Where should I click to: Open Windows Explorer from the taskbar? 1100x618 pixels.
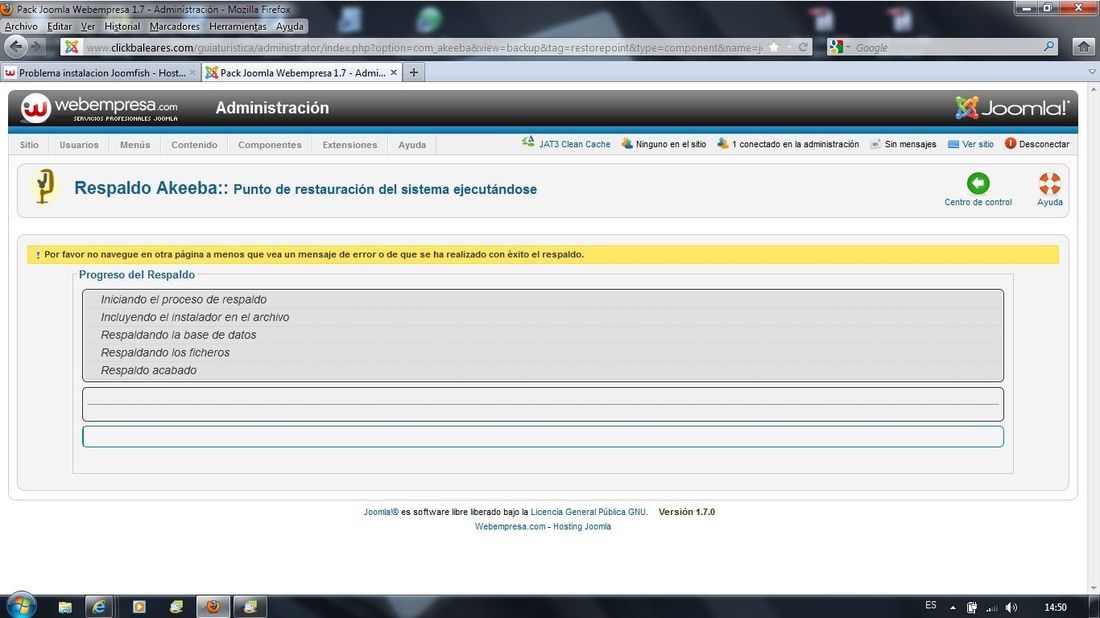pyautogui.click(x=65, y=607)
